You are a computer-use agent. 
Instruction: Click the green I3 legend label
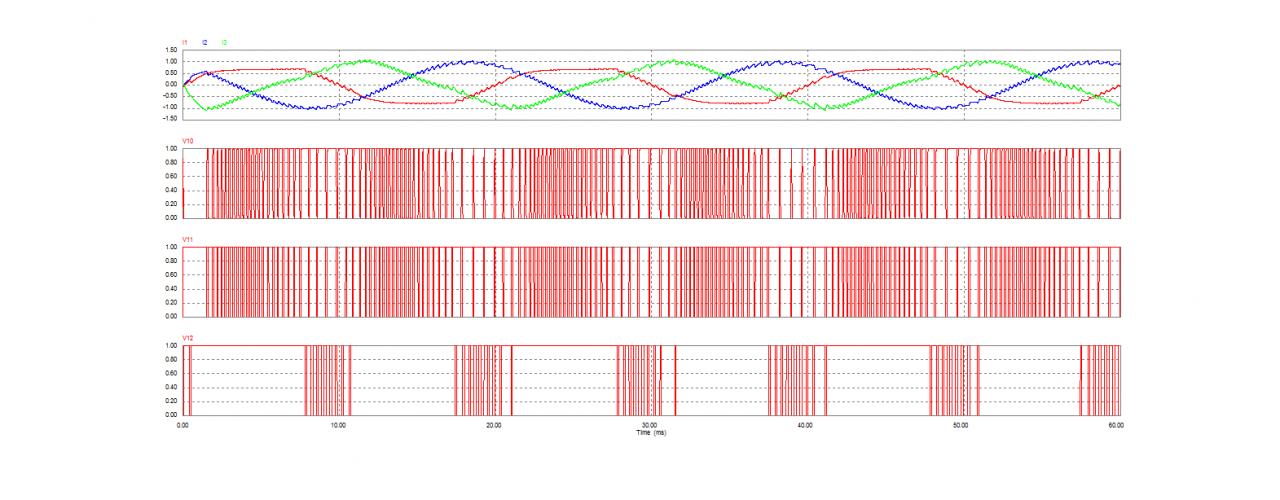(x=224, y=43)
